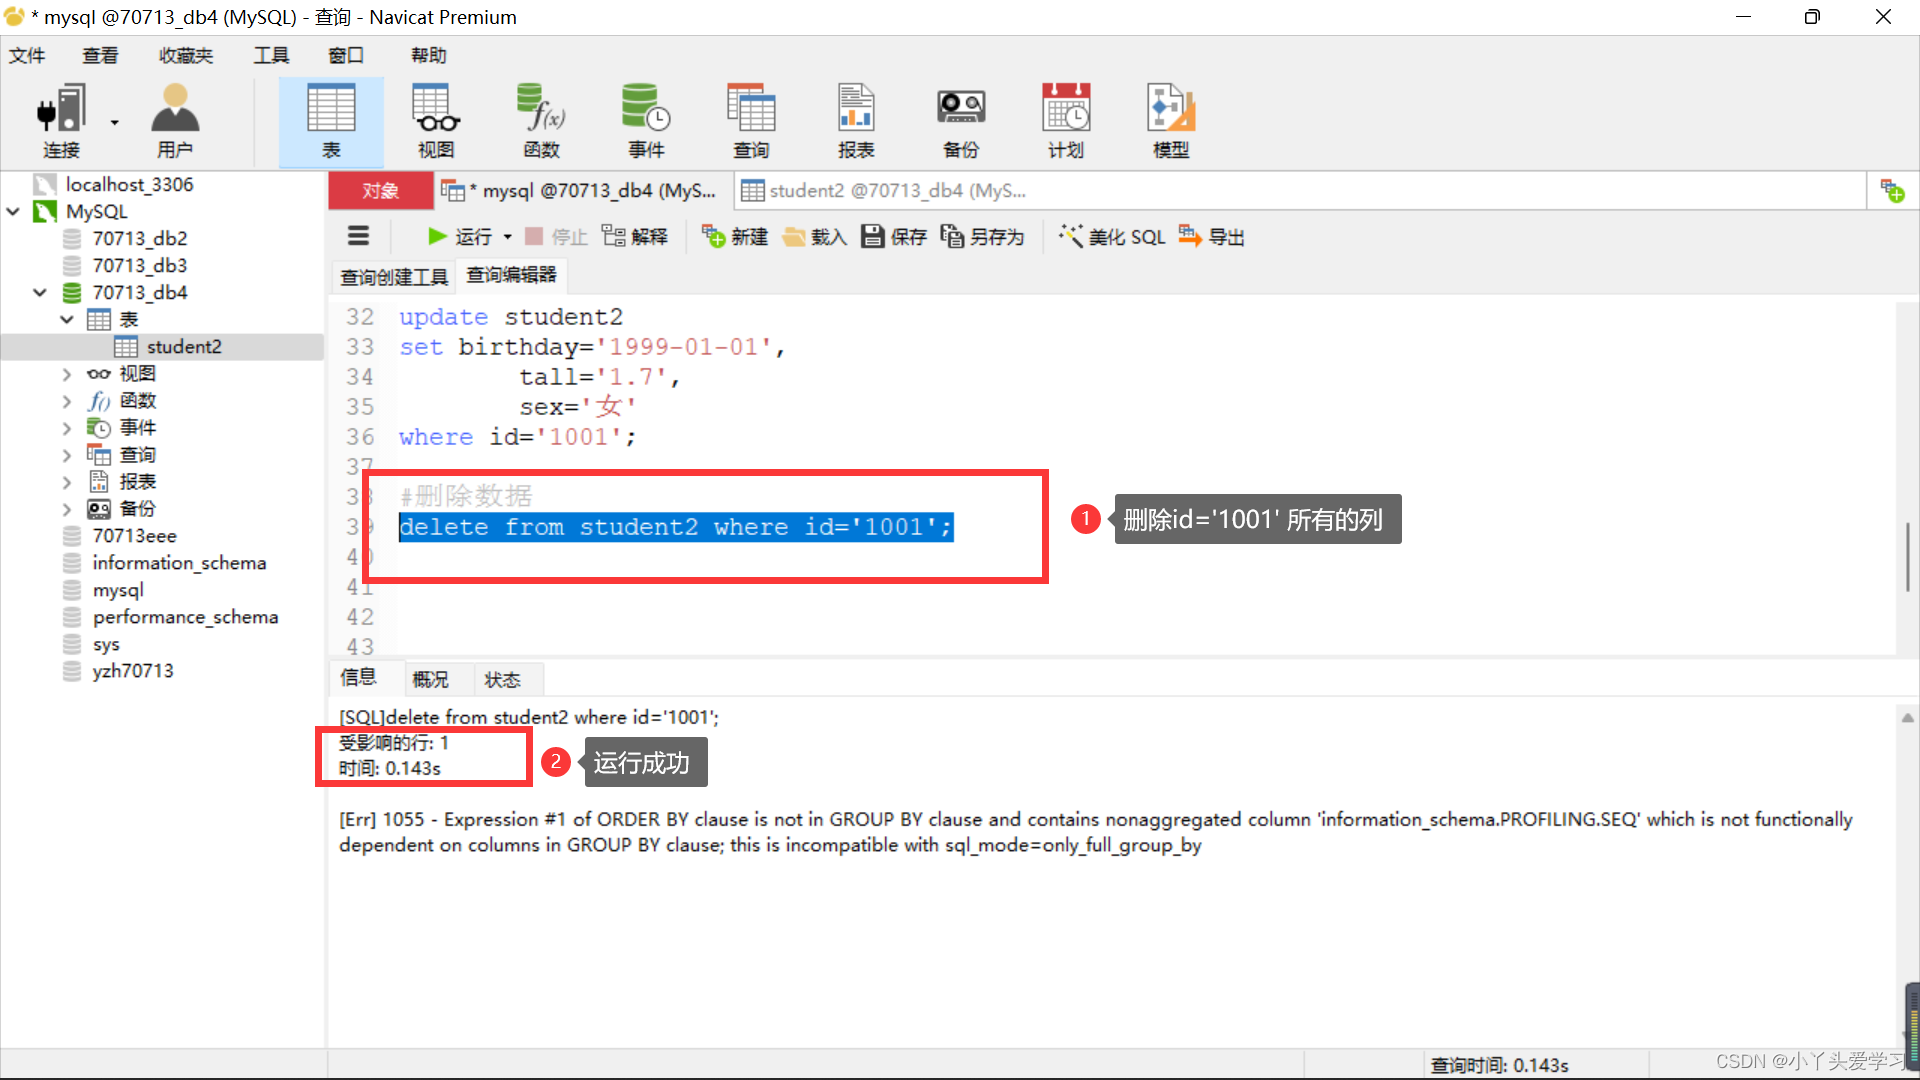
Task: Open the hamburger menu in query toolbar
Action: (358, 236)
